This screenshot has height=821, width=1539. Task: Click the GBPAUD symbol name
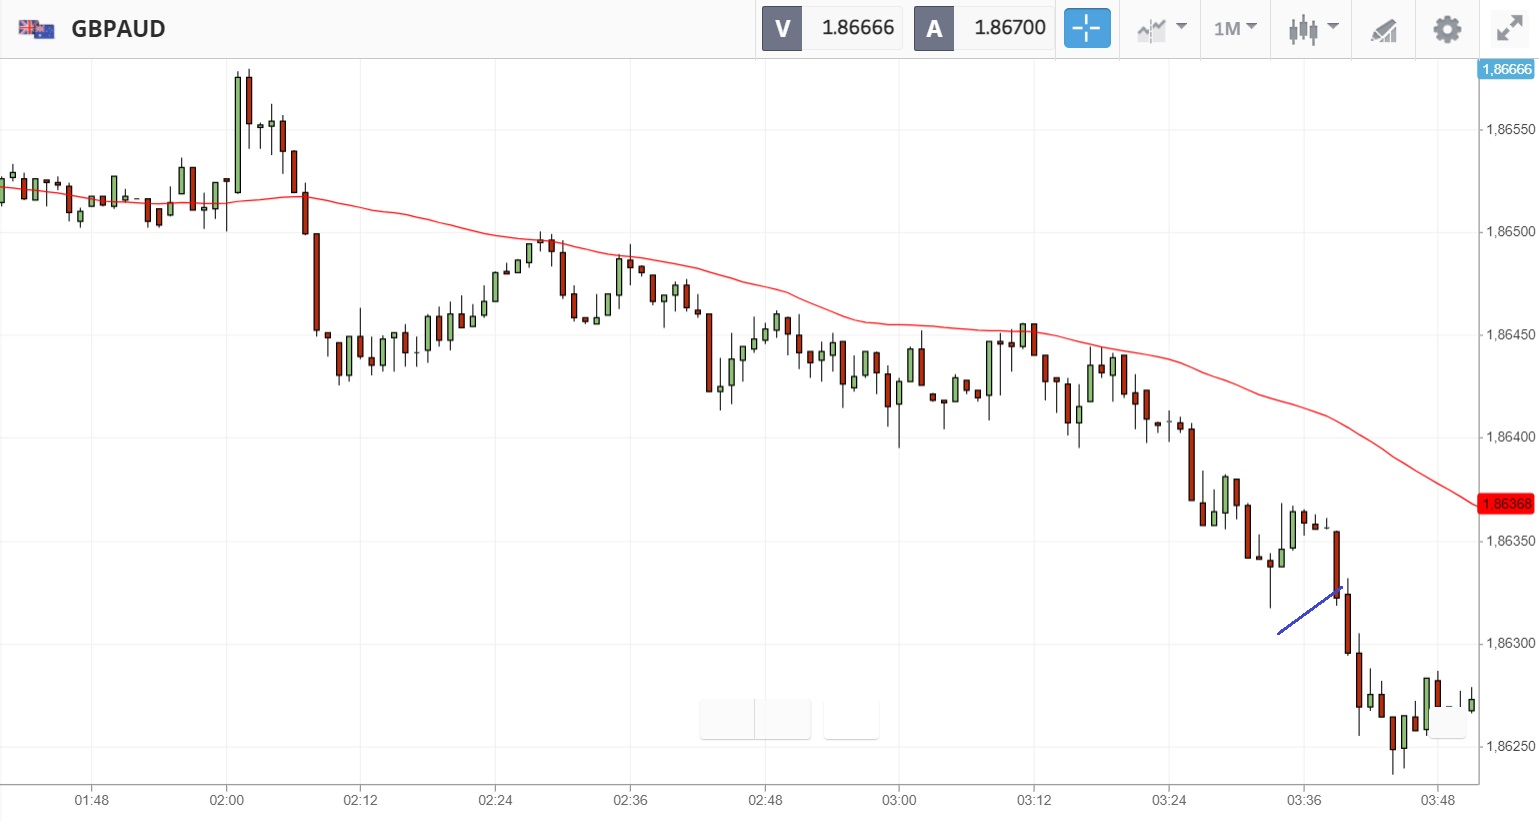118,29
